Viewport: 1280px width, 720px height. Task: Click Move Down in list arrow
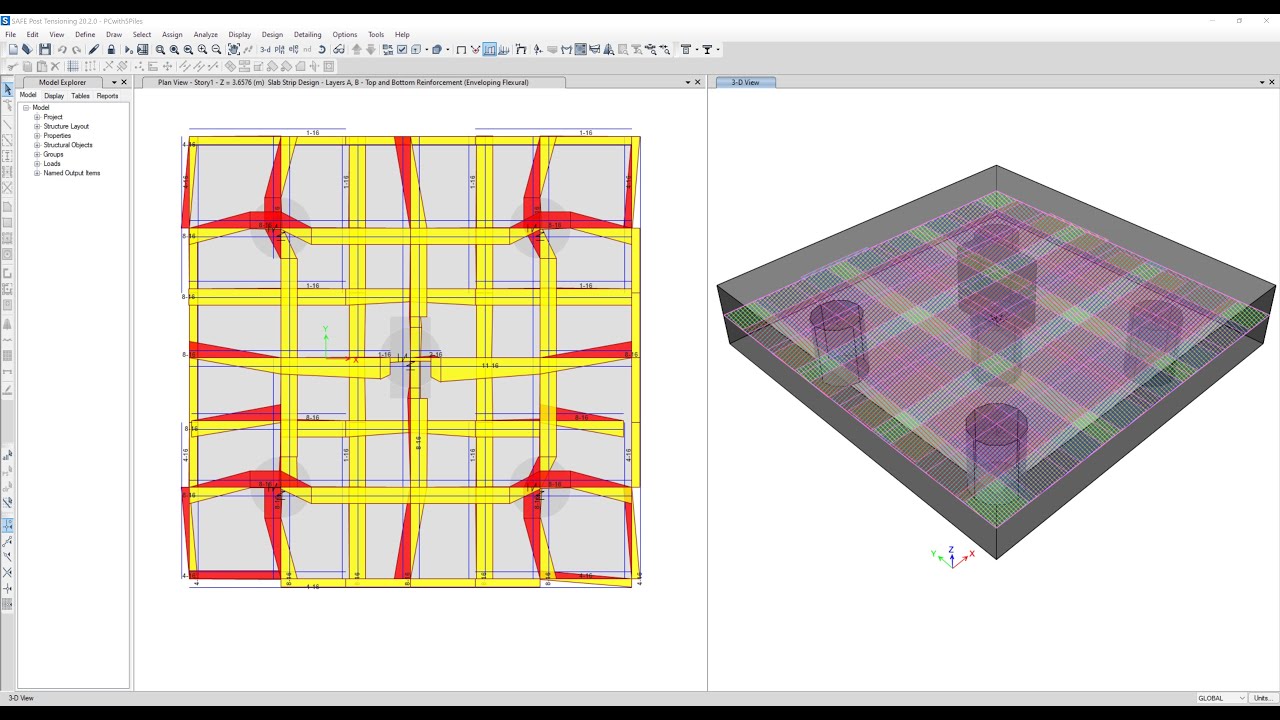pos(371,49)
